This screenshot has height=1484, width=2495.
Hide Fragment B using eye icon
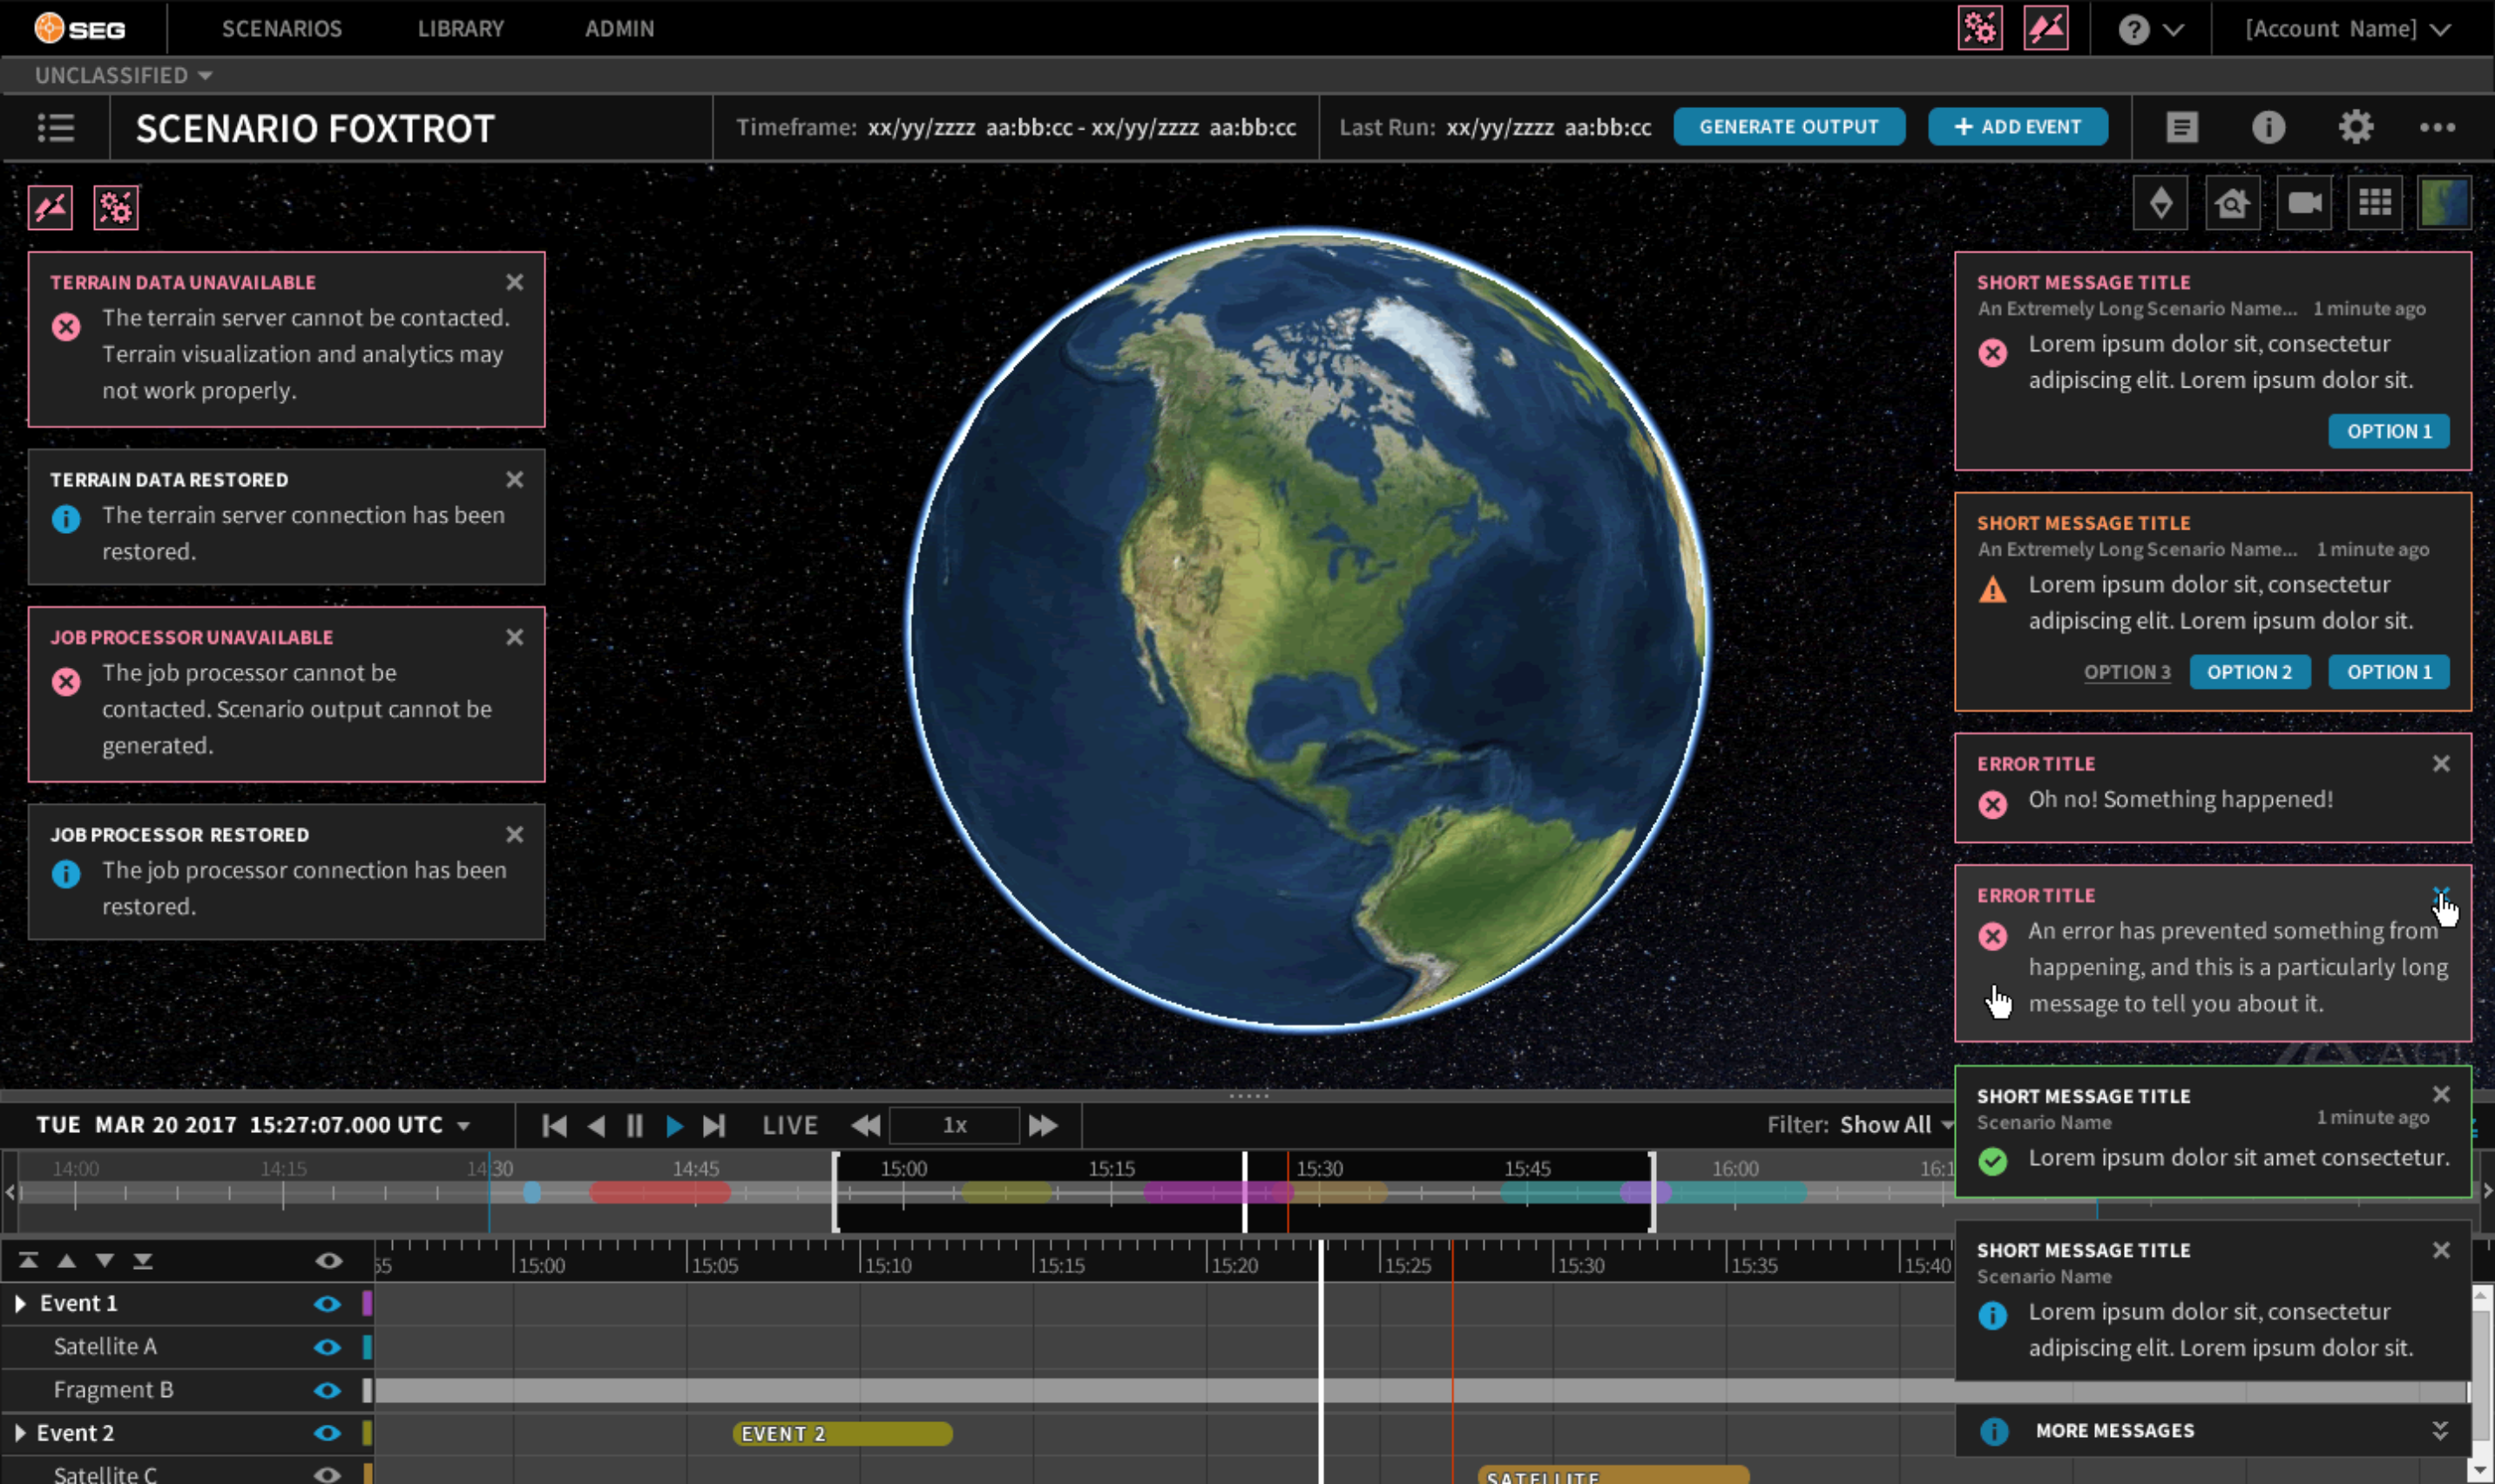point(327,1390)
